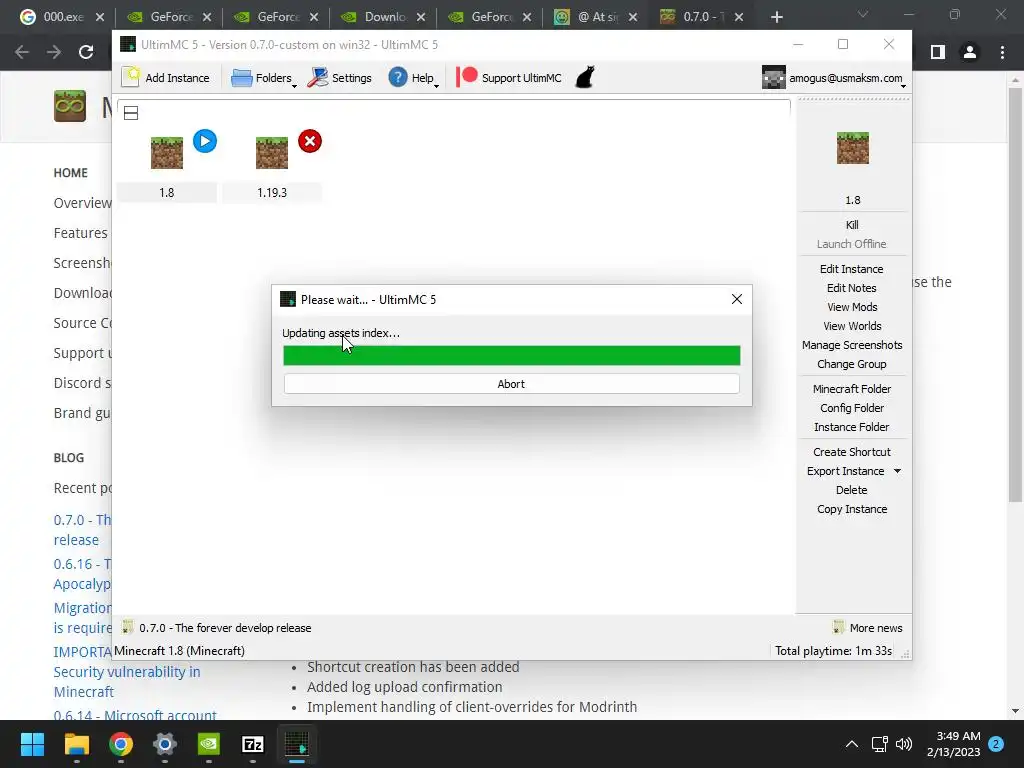Open View Mods
The height and width of the screenshot is (768, 1024).
(852, 307)
